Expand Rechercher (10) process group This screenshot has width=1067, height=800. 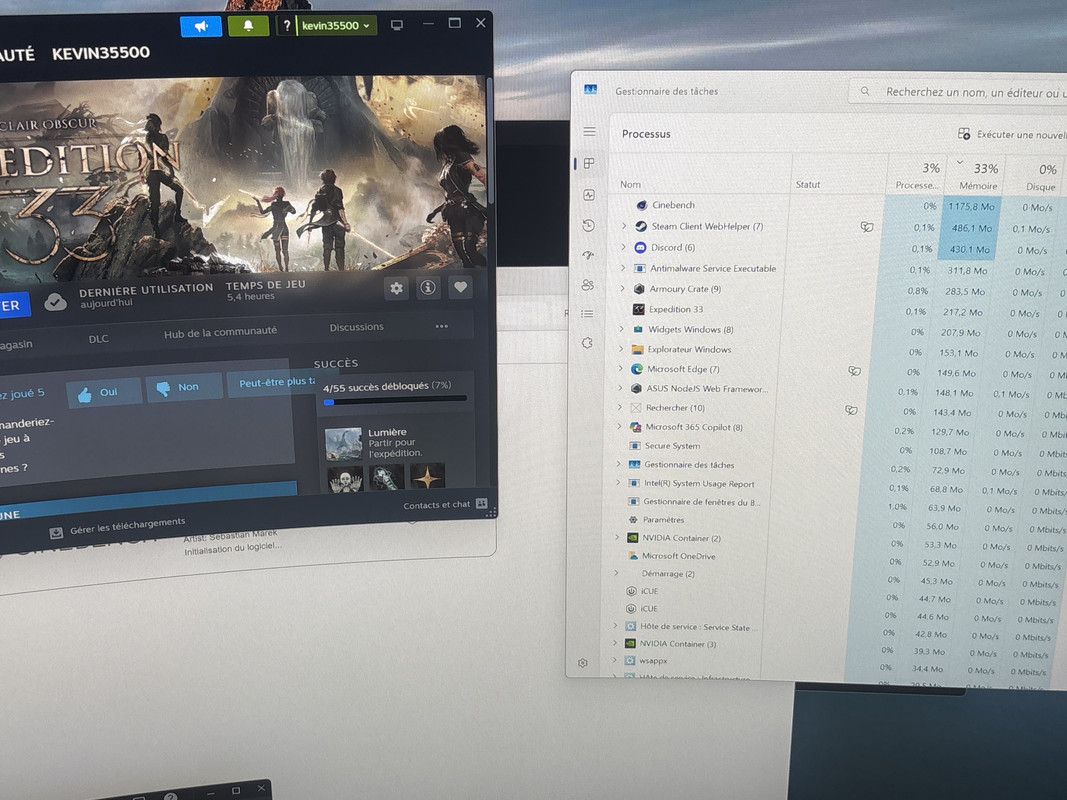[619, 407]
